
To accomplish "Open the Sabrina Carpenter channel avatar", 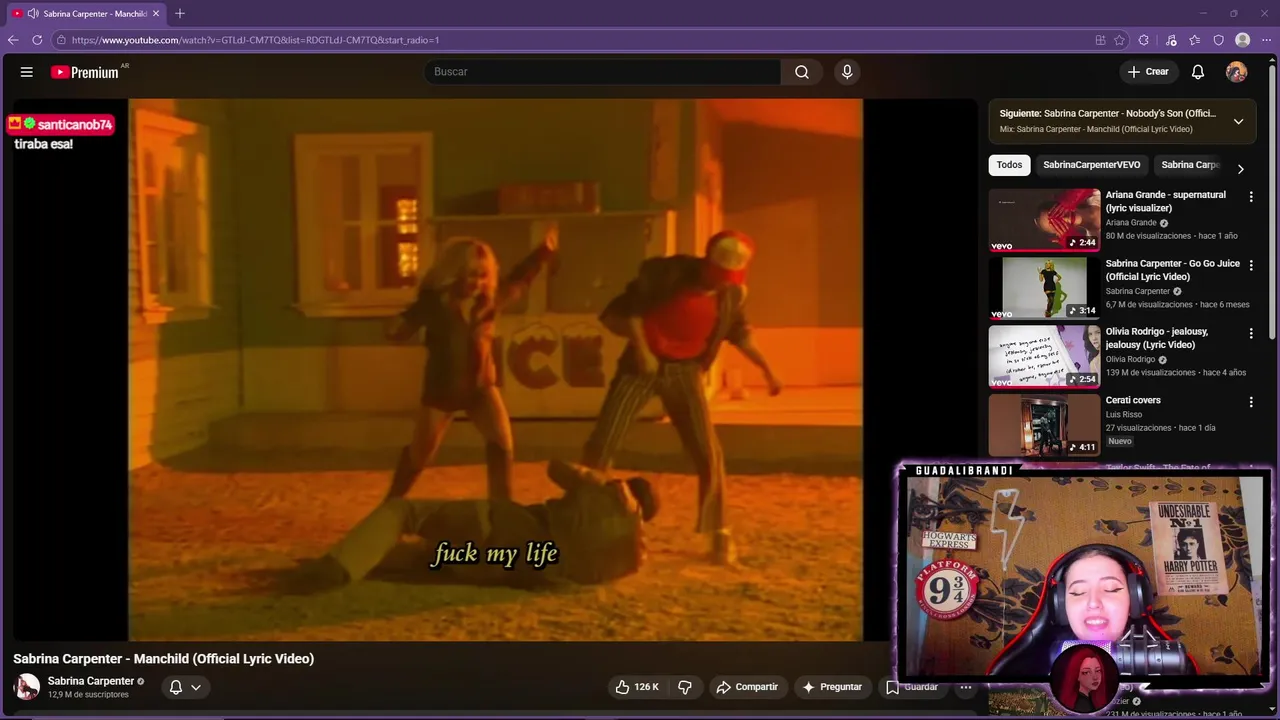I will tap(27, 687).
